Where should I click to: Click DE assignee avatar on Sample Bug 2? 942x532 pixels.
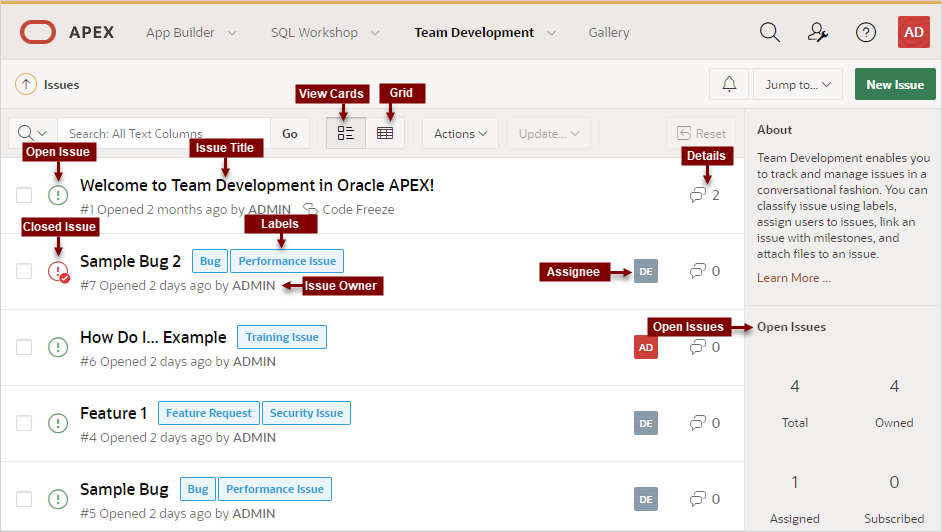(x=646, y=271)
